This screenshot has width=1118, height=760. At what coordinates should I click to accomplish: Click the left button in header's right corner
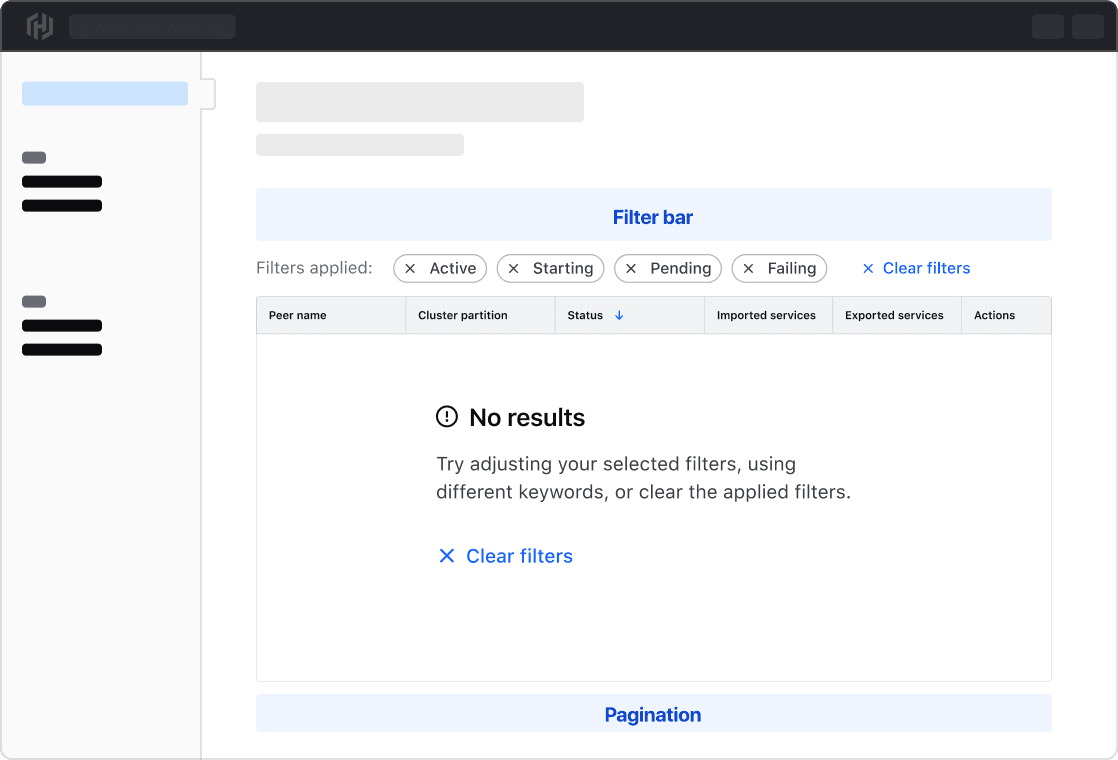[1048, 26]
